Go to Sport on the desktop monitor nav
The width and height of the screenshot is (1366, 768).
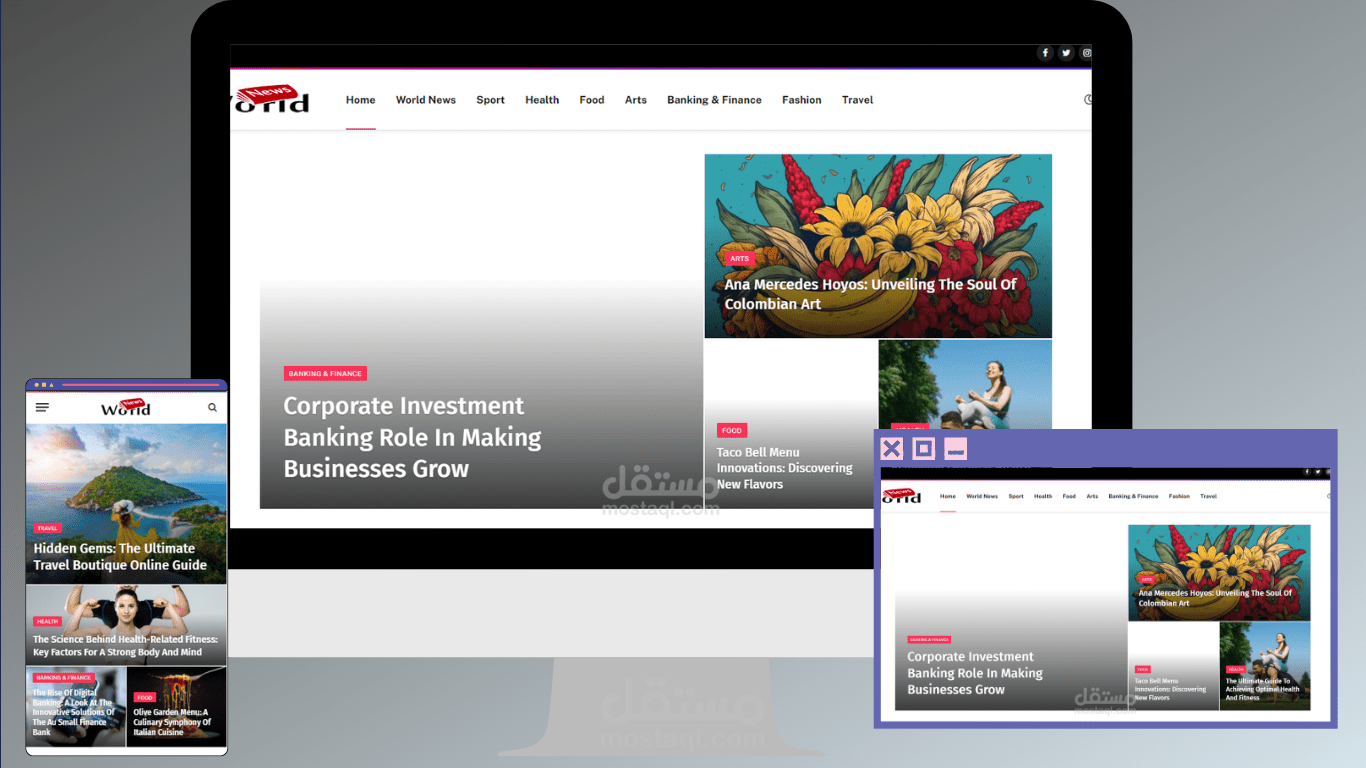point(490,100)
